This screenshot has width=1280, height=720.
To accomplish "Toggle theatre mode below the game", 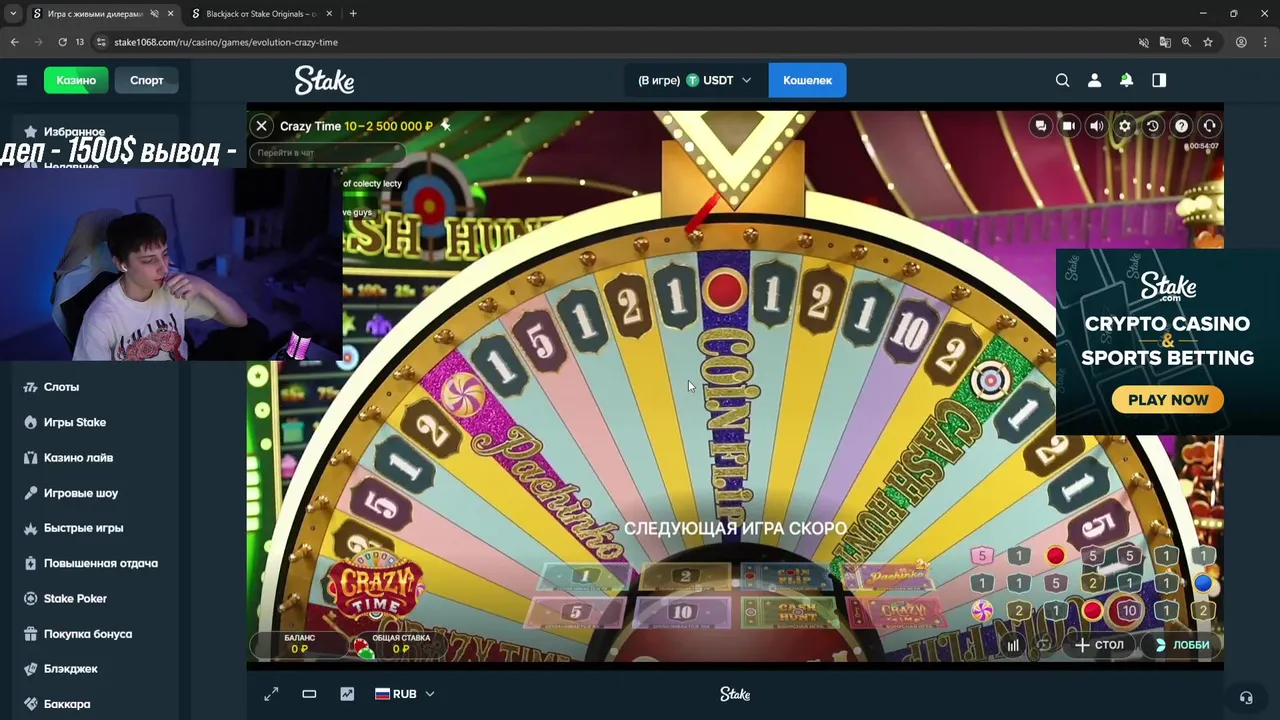I will coord(309,694).
